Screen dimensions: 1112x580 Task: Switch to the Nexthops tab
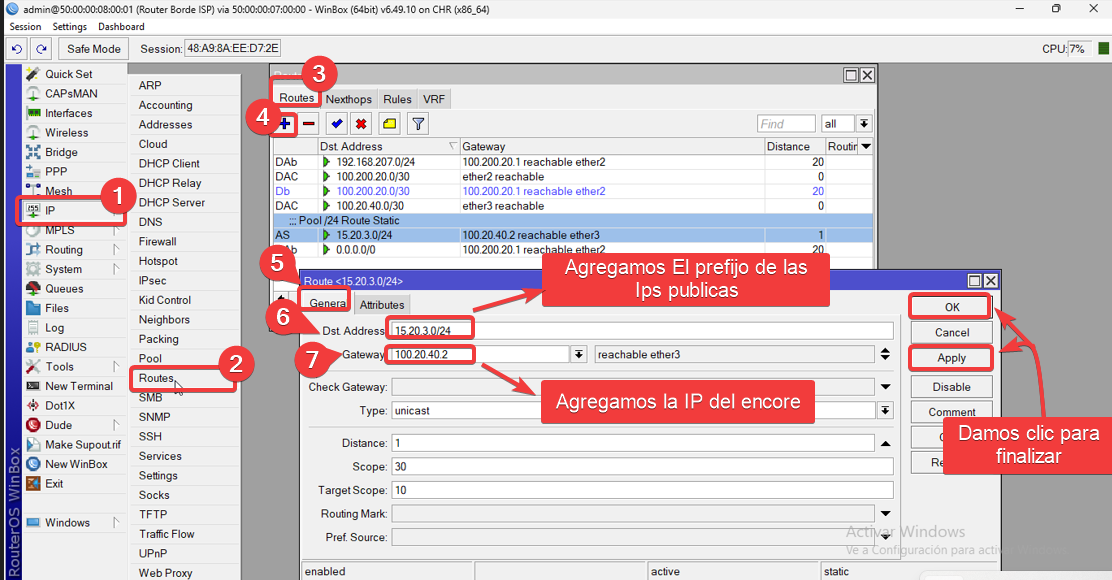click(348, 99)
